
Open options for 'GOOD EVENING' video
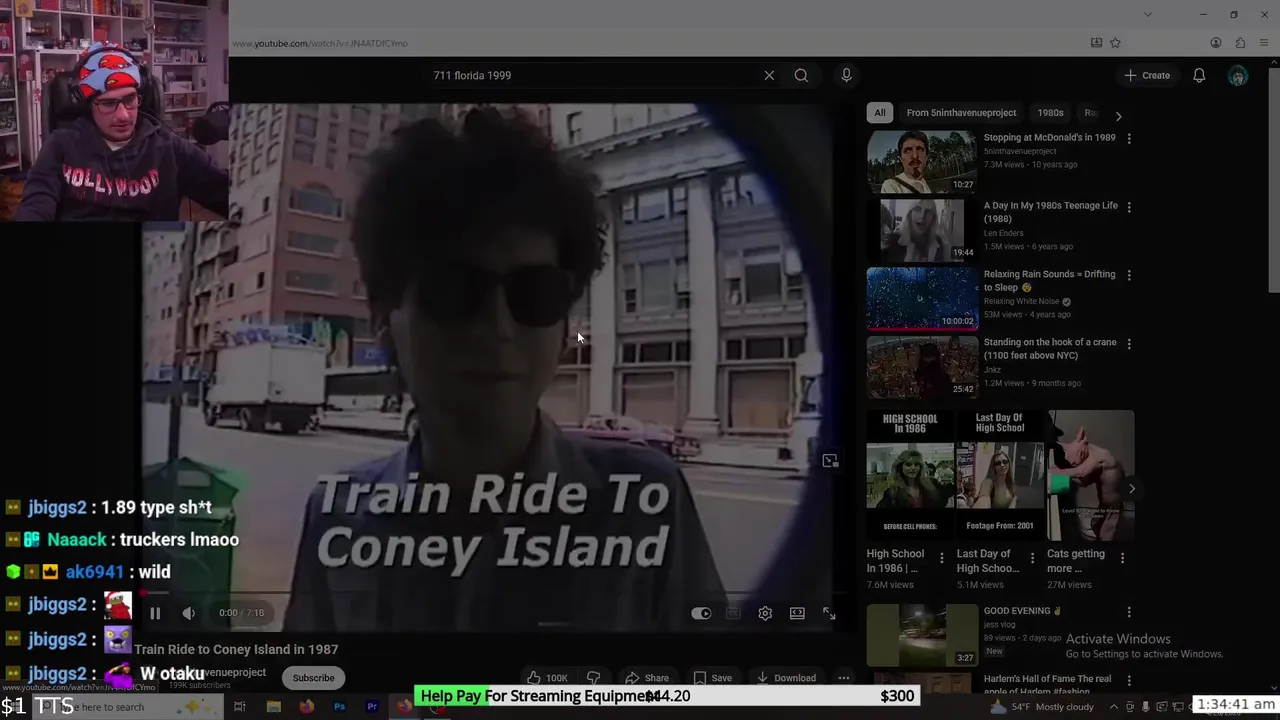pyautogui.click(x=1129, y=612)
